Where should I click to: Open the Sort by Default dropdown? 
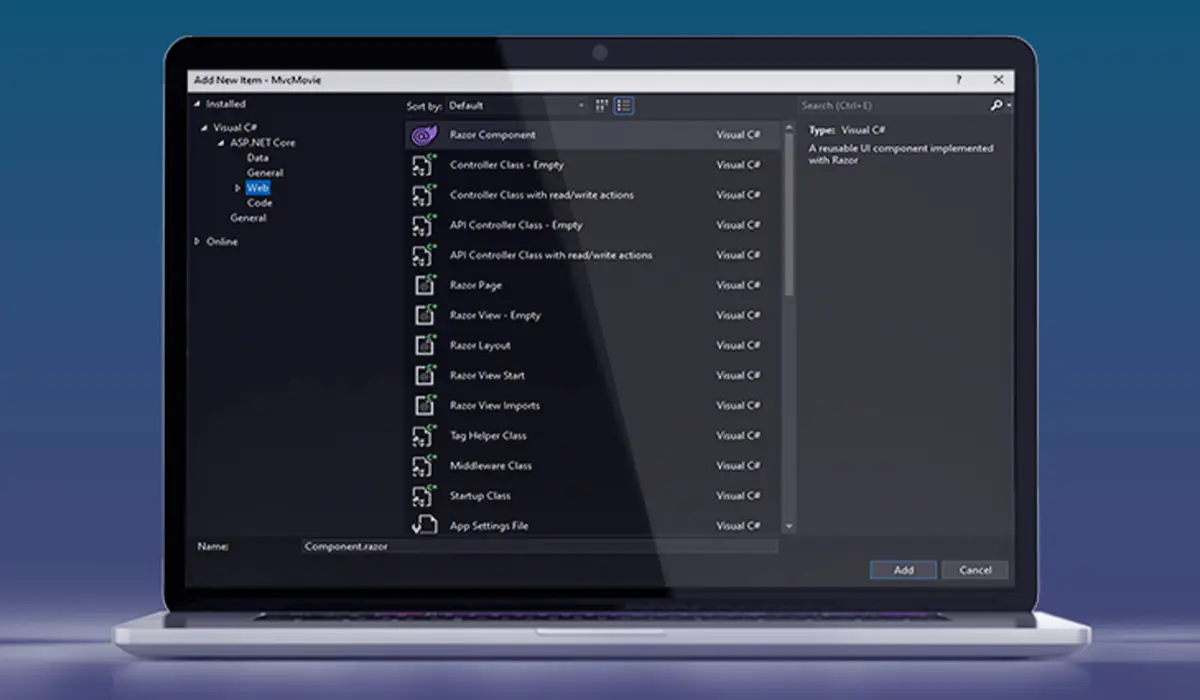[x=516, y=105]
